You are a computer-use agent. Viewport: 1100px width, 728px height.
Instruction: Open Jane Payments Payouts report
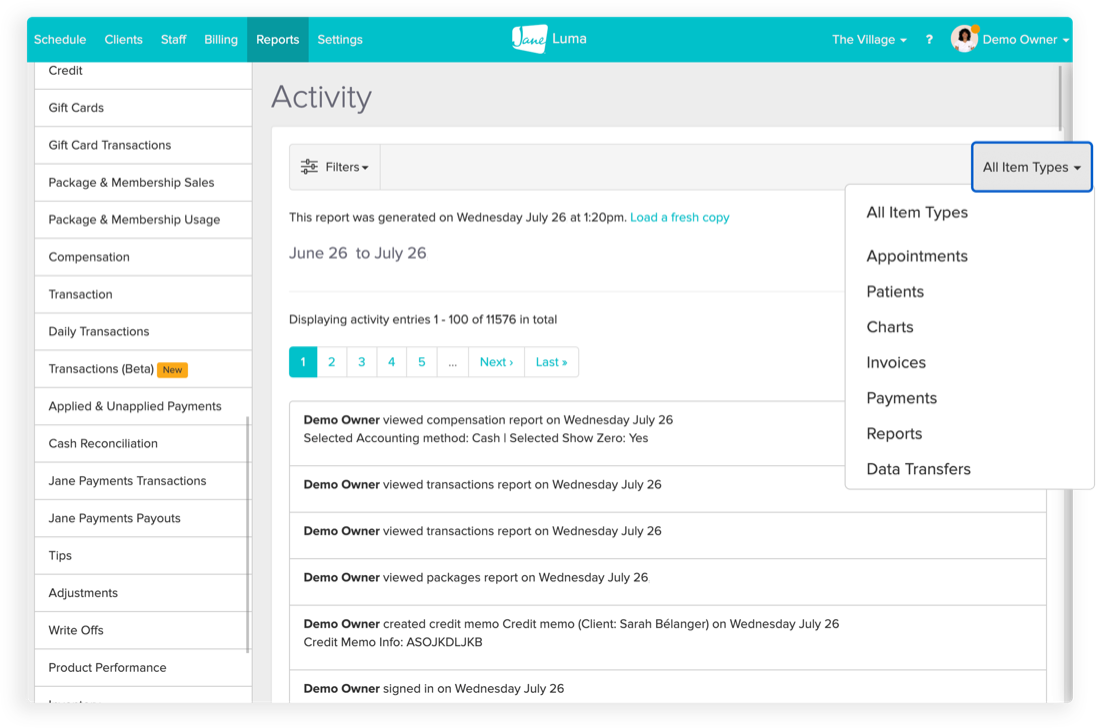tap(114, 518)
